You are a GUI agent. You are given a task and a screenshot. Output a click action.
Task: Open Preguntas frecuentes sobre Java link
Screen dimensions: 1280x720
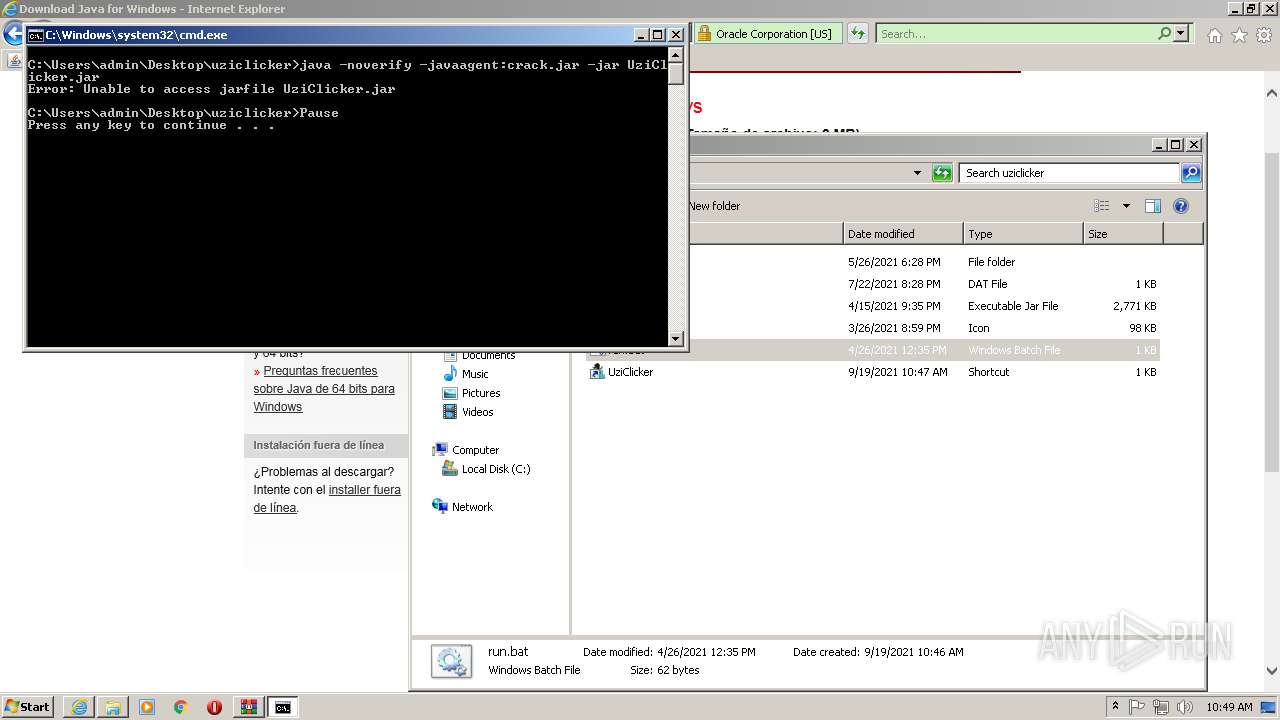[x=324, y=389]
